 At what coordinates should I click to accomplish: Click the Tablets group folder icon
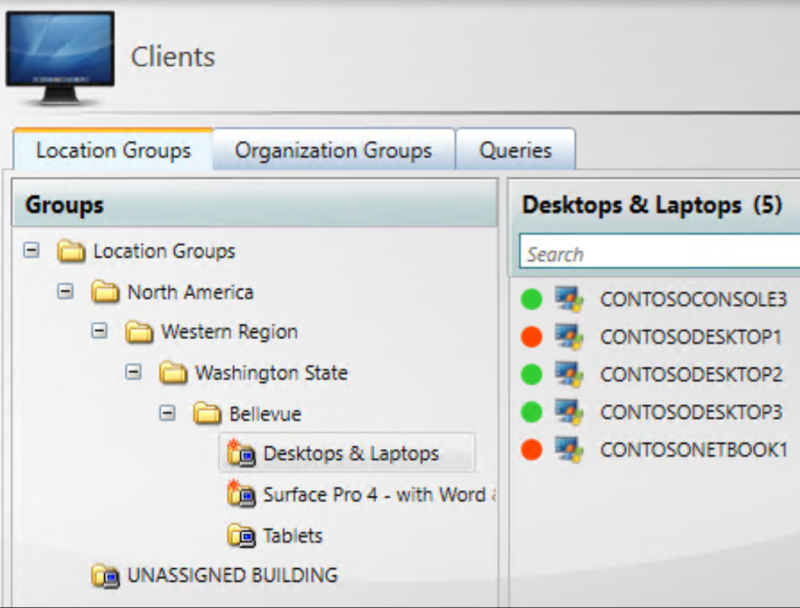click(241, 536)
